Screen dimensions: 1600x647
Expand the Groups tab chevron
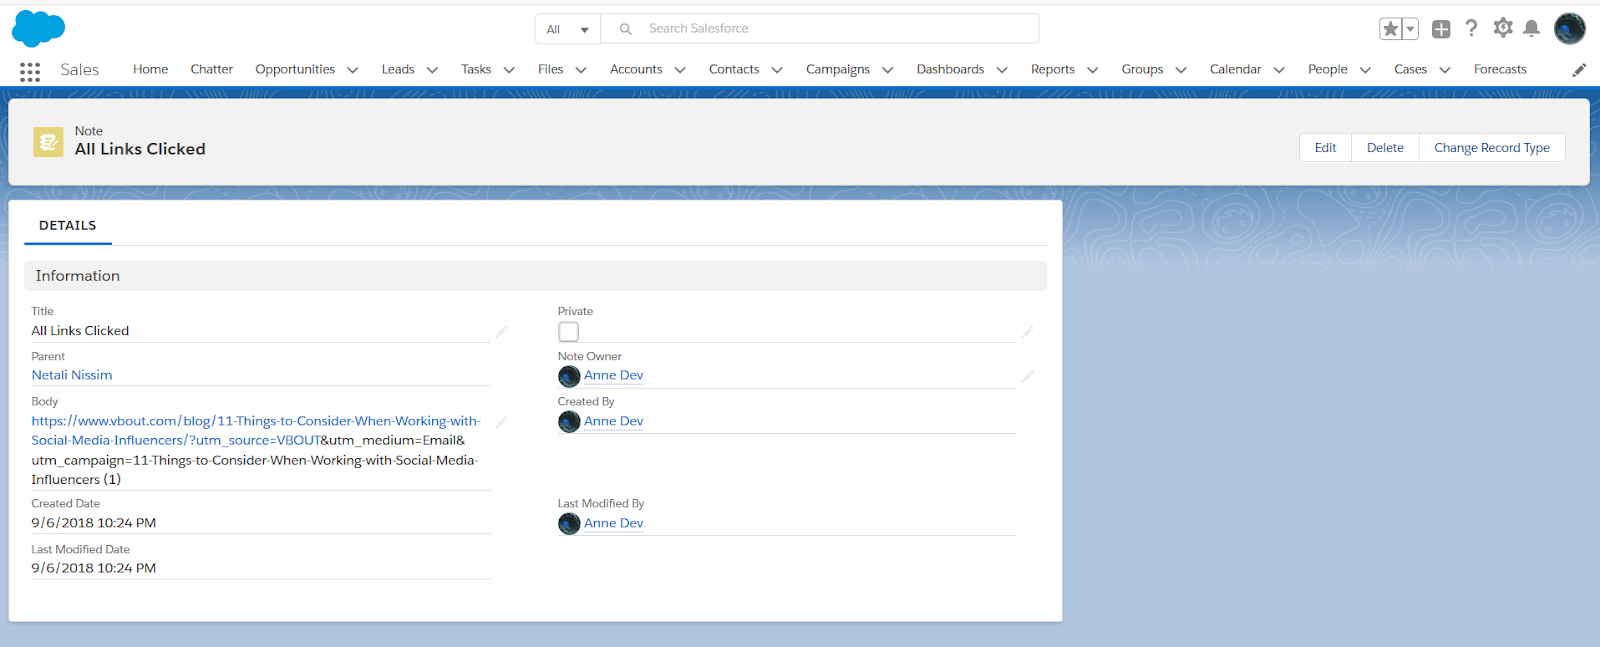pos(1181,70)
